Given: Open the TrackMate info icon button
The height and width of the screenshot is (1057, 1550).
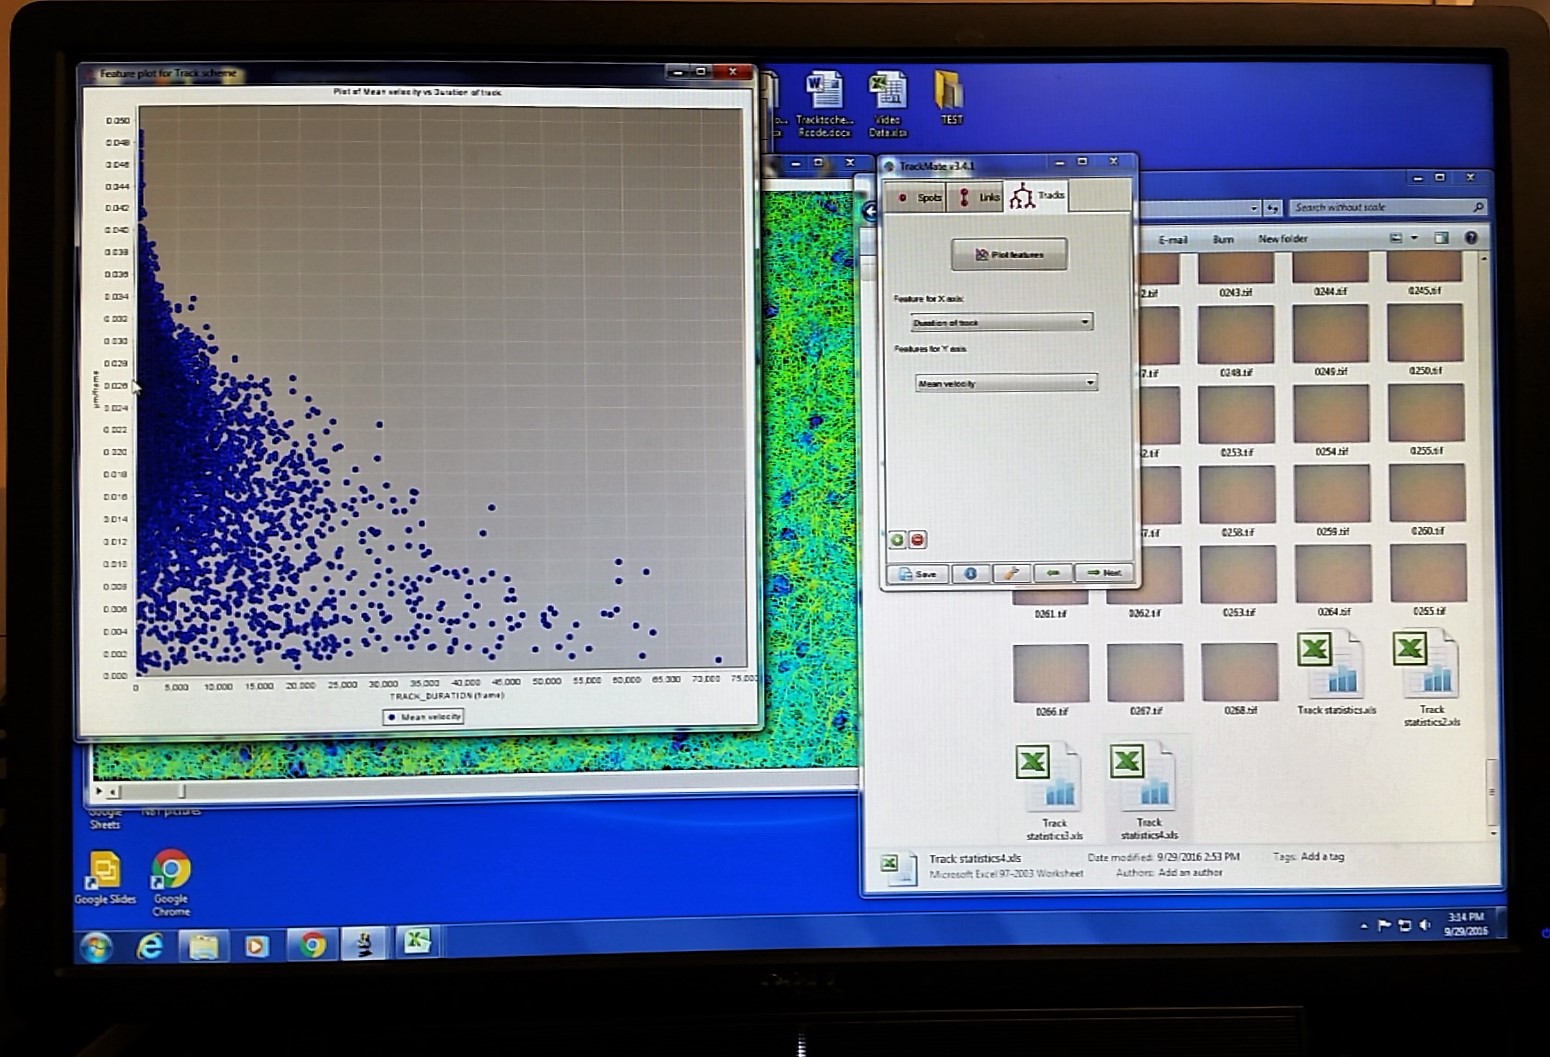Looking at the screenshot, I should [969, 573].
